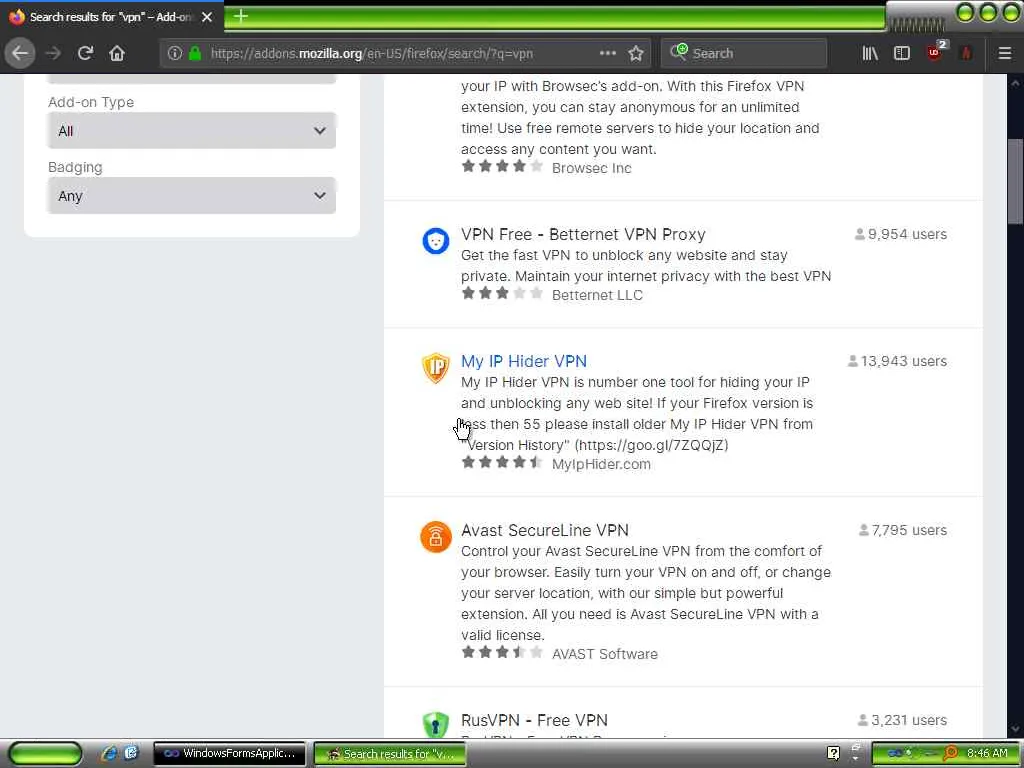Click the My IP Hider star rating
The width and height of the screenshot is (1024, 768).
[502, 462]
